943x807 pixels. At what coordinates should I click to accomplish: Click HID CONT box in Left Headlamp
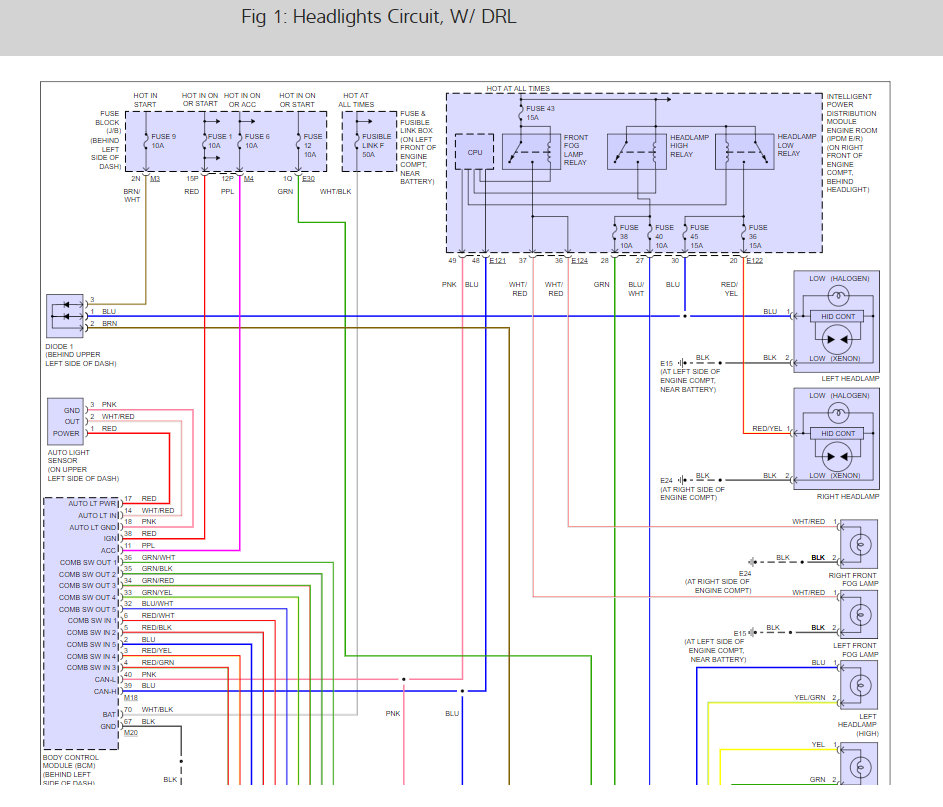[x=837, y=316]
